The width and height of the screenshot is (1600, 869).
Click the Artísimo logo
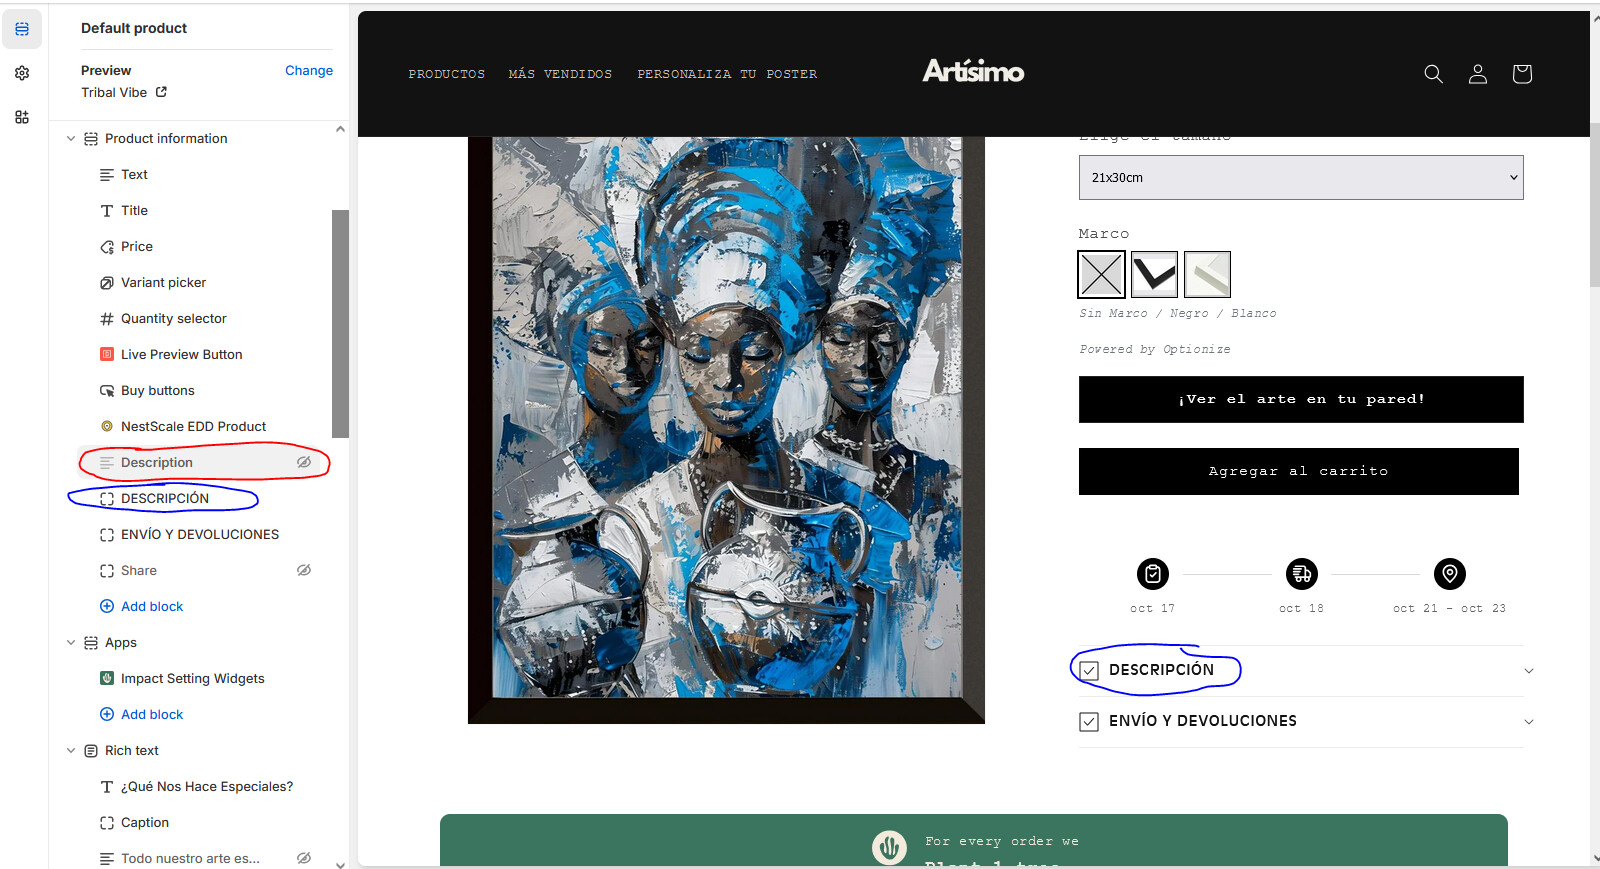tap(973, 71)
